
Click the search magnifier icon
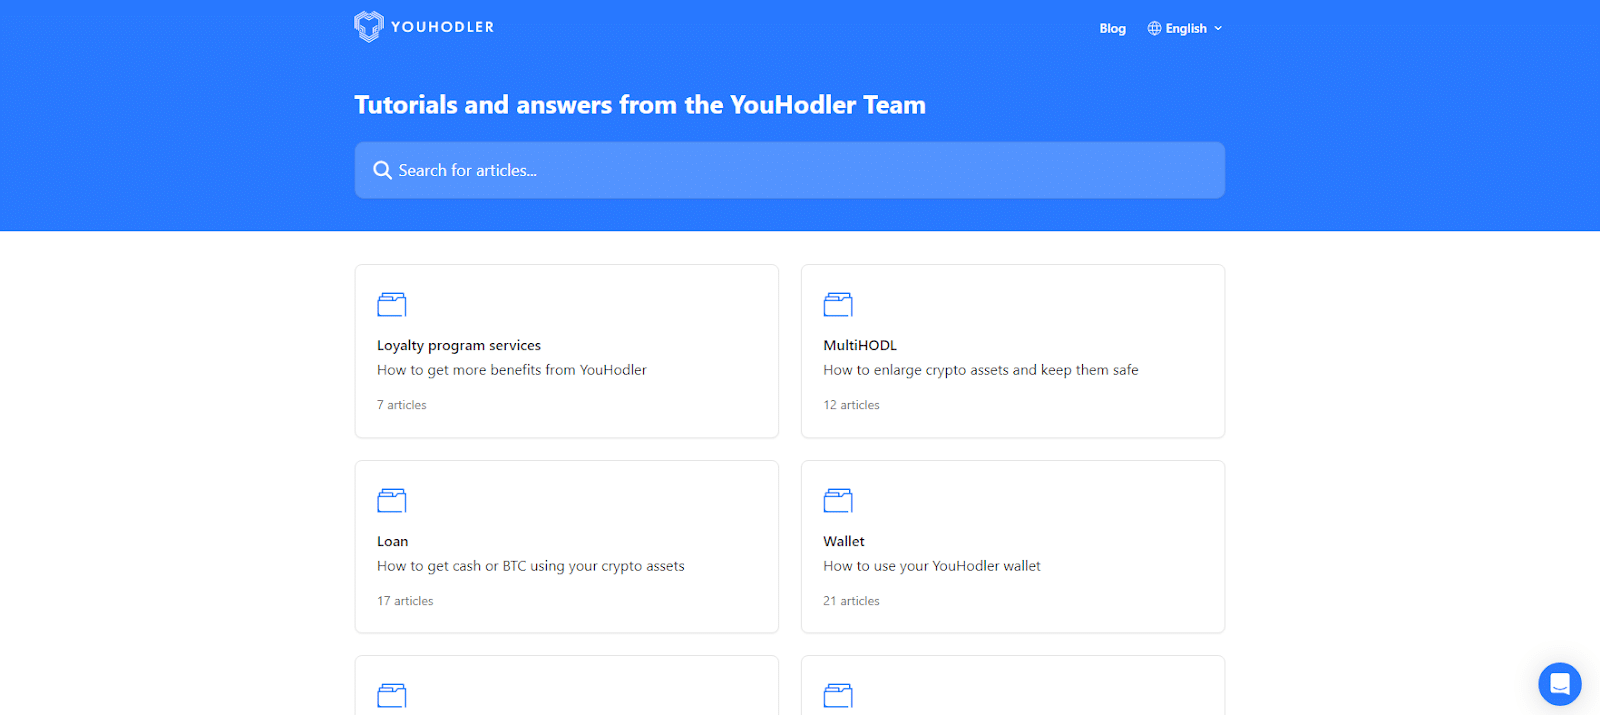[x=382, y=170]
